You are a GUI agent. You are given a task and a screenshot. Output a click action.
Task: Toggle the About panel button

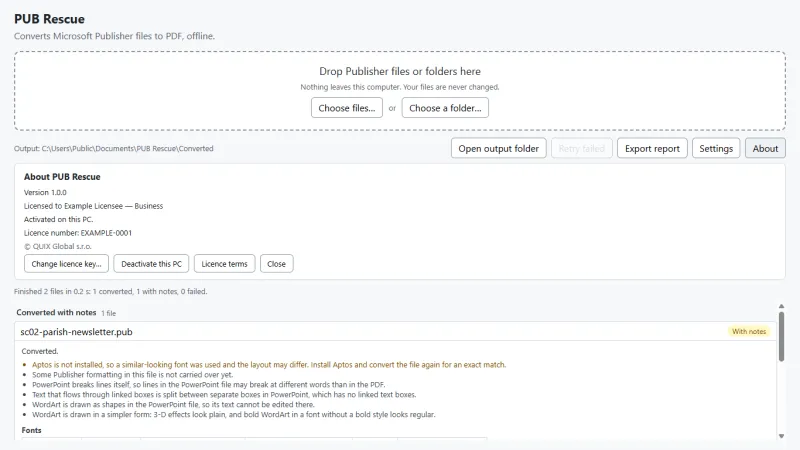[765, 148]
